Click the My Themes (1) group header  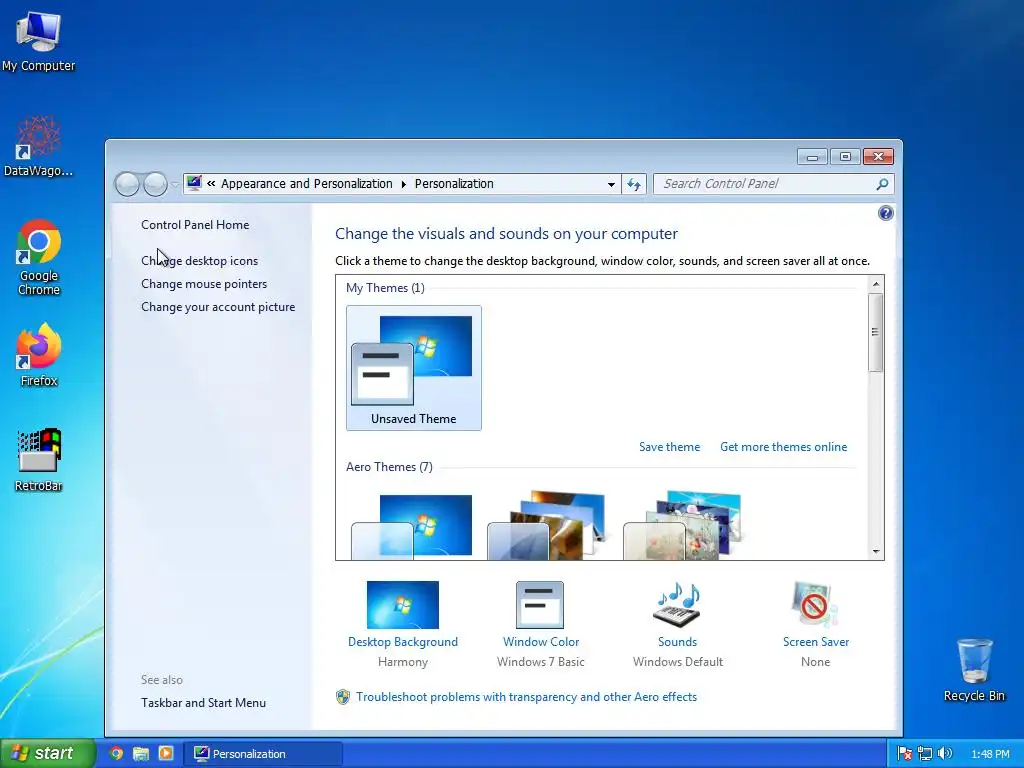(x=385, y=288)
